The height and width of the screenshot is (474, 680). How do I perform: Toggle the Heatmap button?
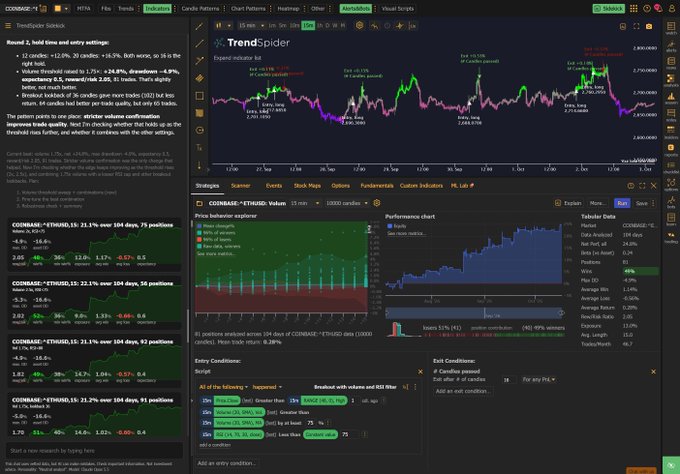tap(288, 8)
